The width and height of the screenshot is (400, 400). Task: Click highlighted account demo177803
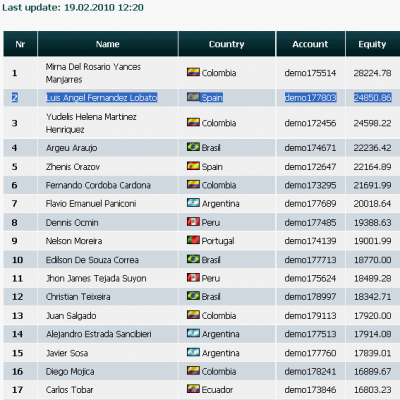click(x=310, y=98)
